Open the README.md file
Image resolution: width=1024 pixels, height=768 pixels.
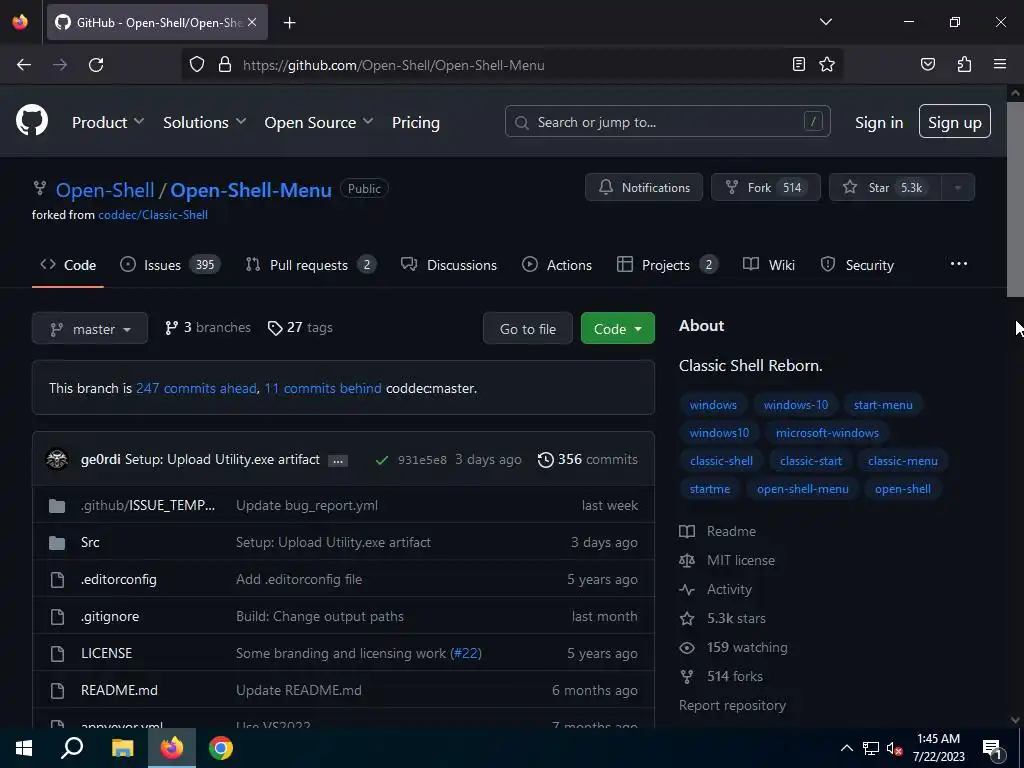tap(119, 690)
